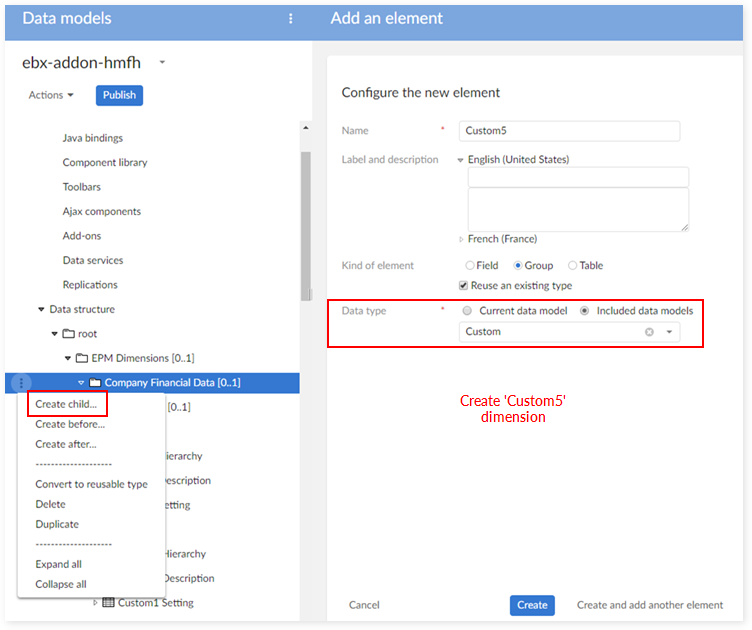This screenshot has height=630, width=752.
Task: Open the Data type dropdown list
Action: [669, 332]
